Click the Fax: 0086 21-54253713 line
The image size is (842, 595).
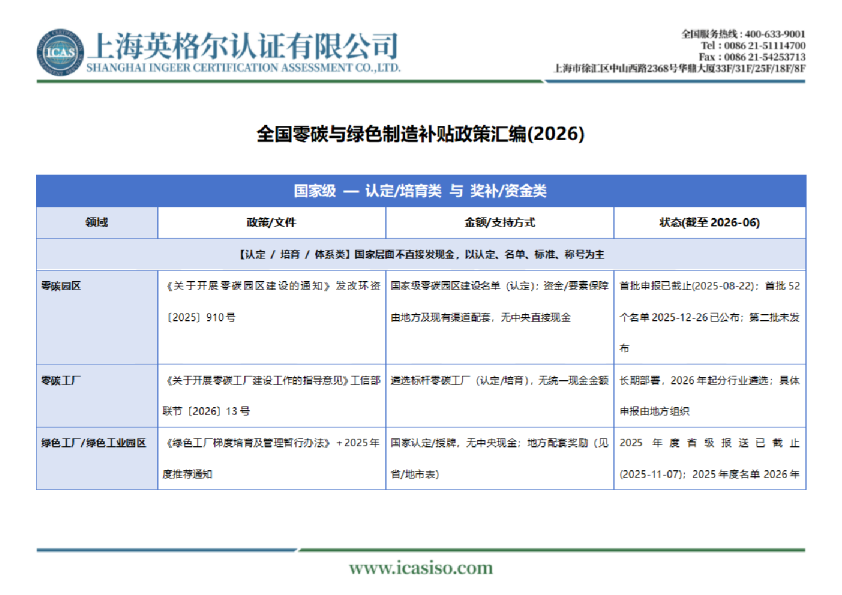point(752,57)
